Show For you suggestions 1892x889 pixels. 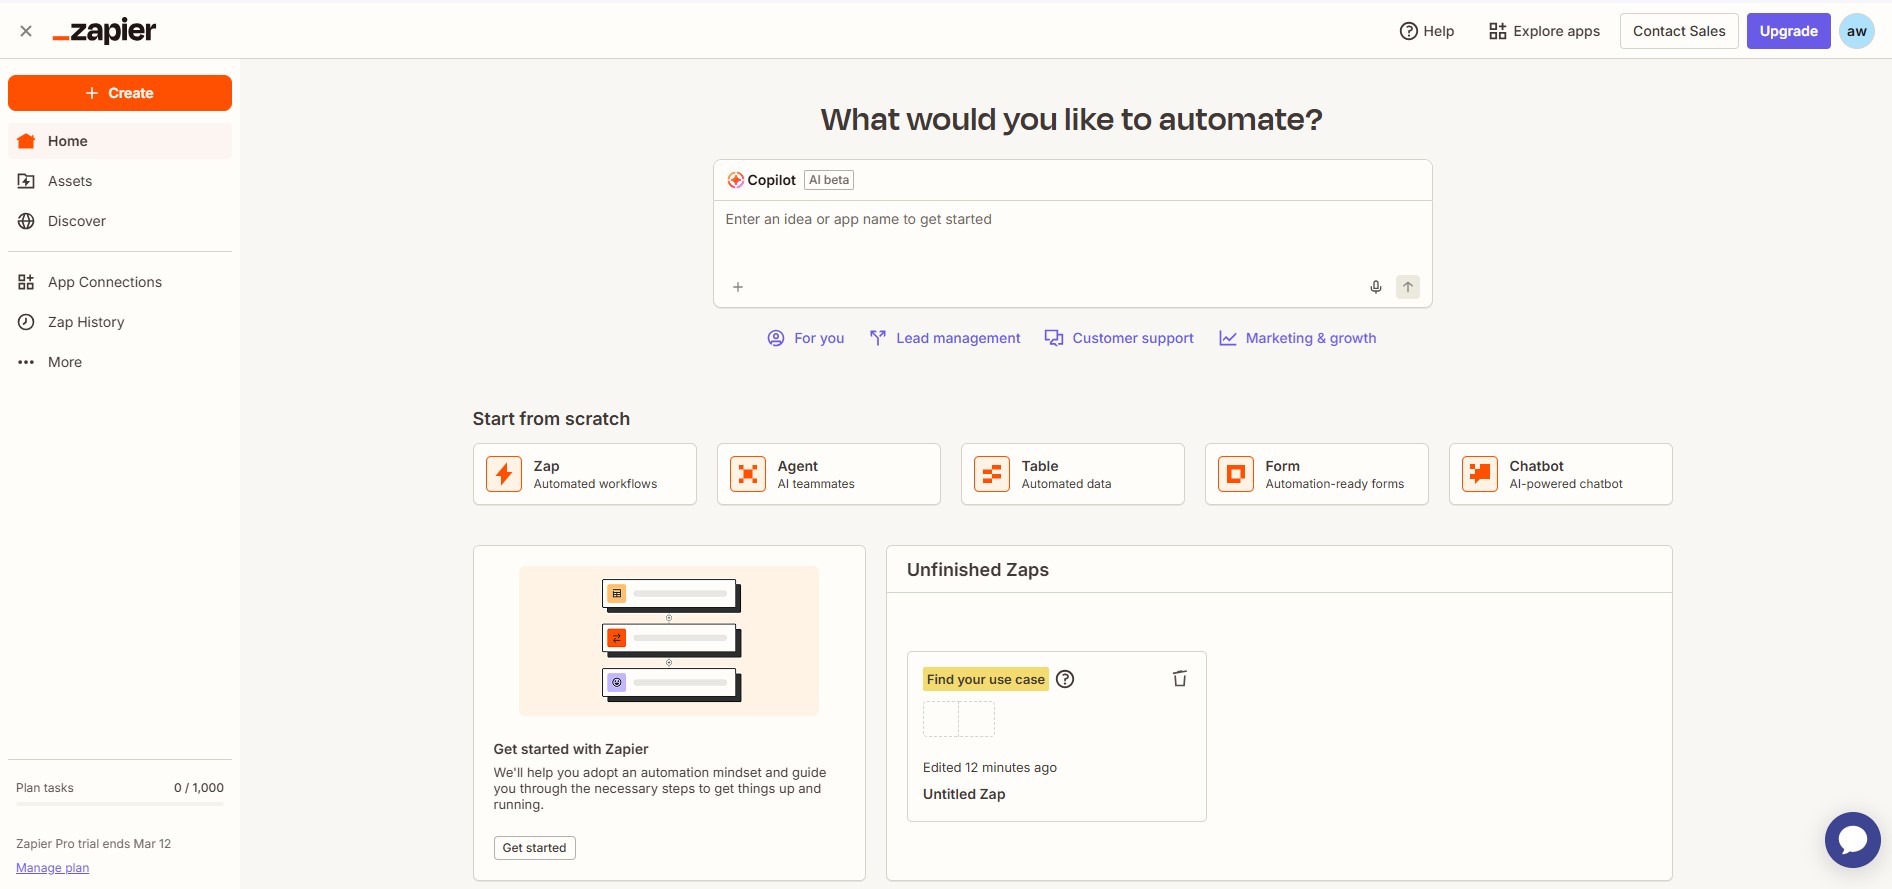tap(806, 338)
